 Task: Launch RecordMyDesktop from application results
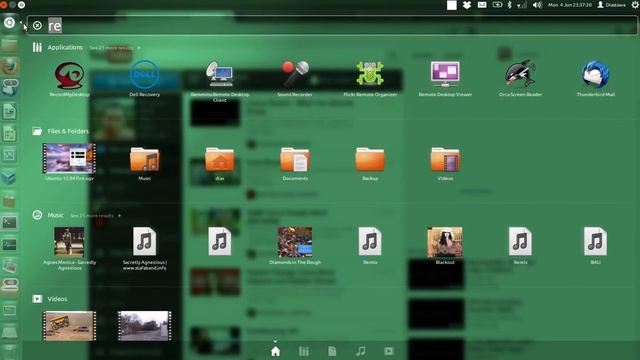(69, 79)
